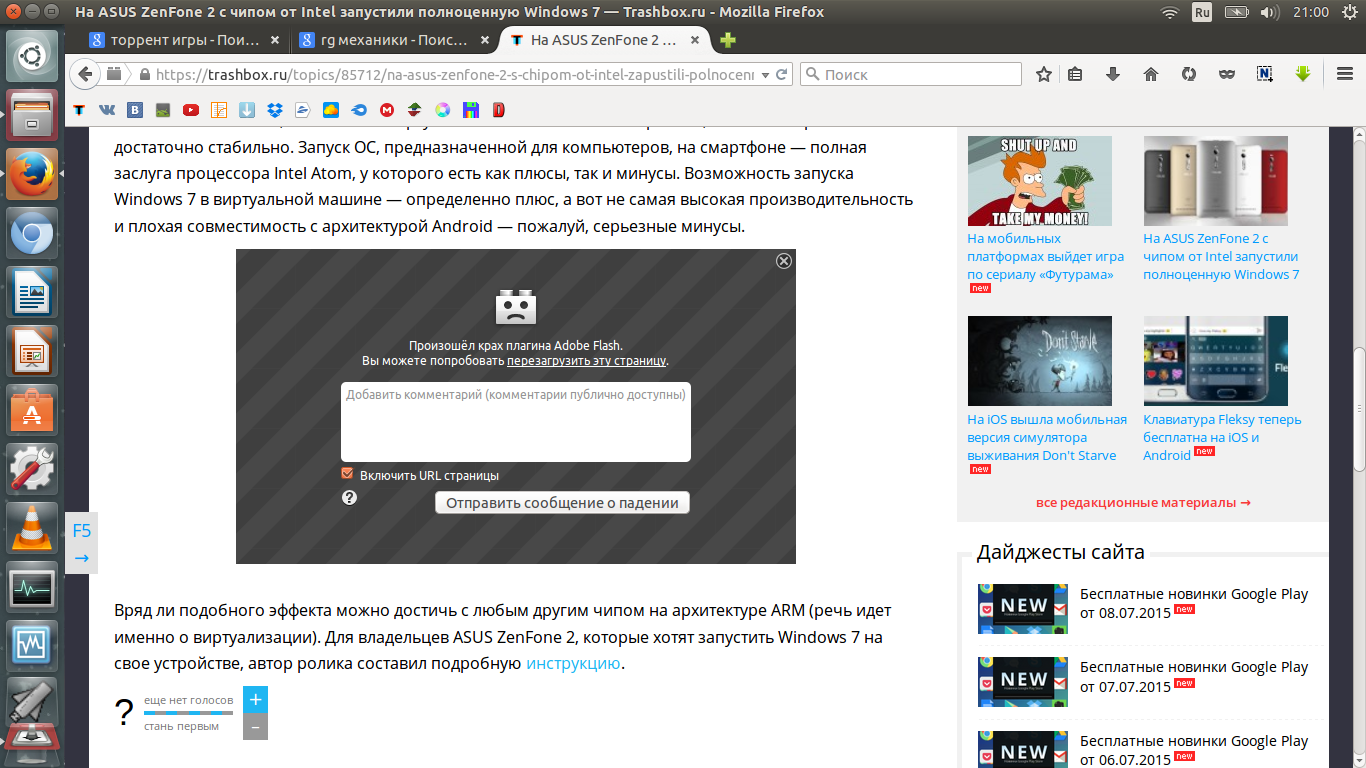Open the ASUS ZenFone phones thumbnail
Image resolution: width=1366 pixels, height=768 pixels.
tap(1216, 181)
